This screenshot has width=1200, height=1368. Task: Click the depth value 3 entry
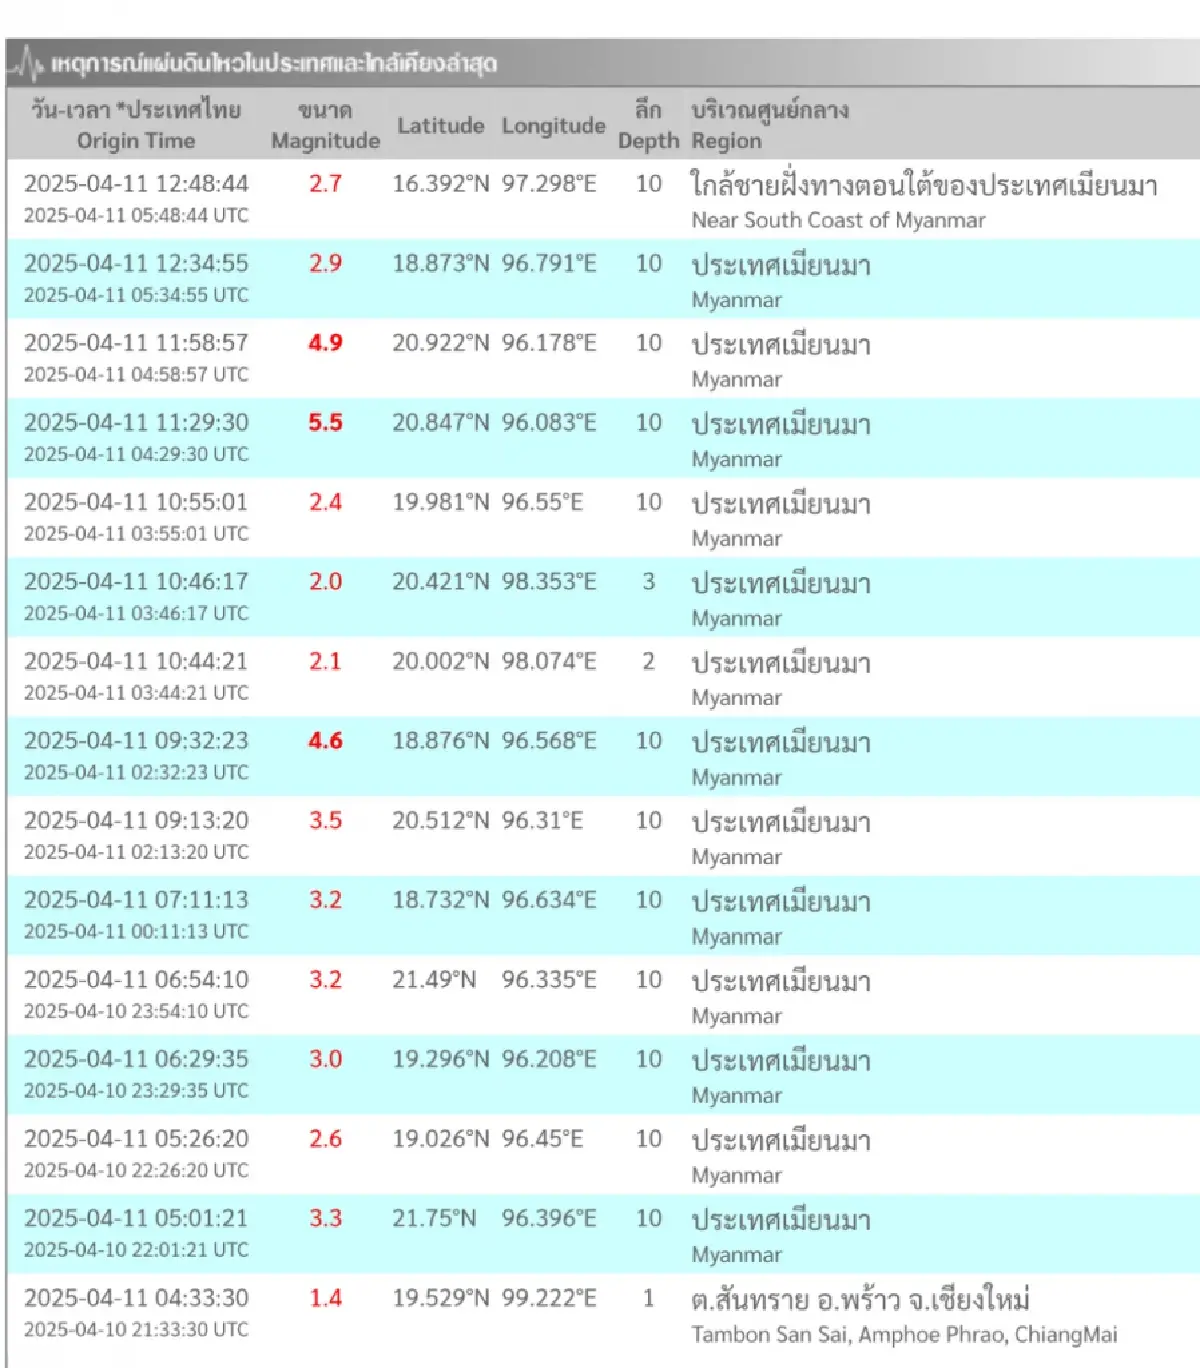click(649, 581)
